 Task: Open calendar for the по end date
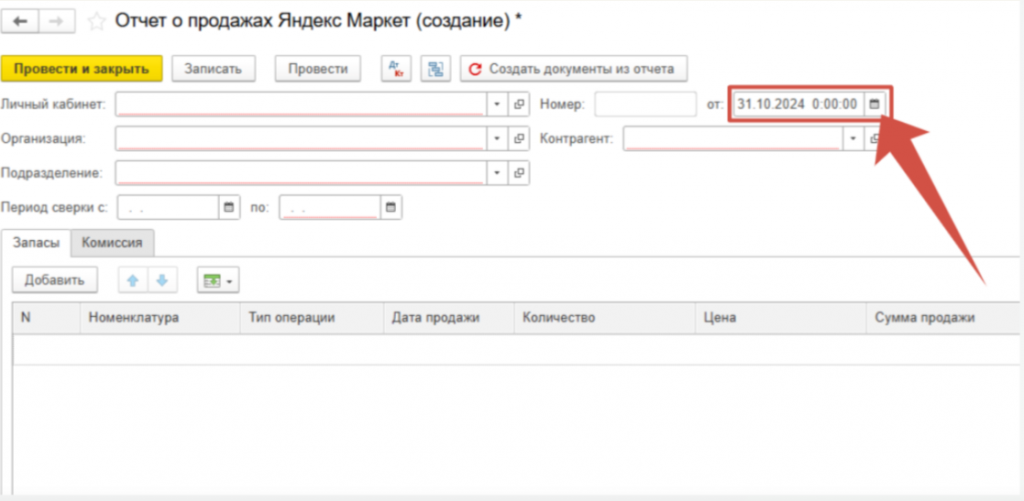coord(391,208)
